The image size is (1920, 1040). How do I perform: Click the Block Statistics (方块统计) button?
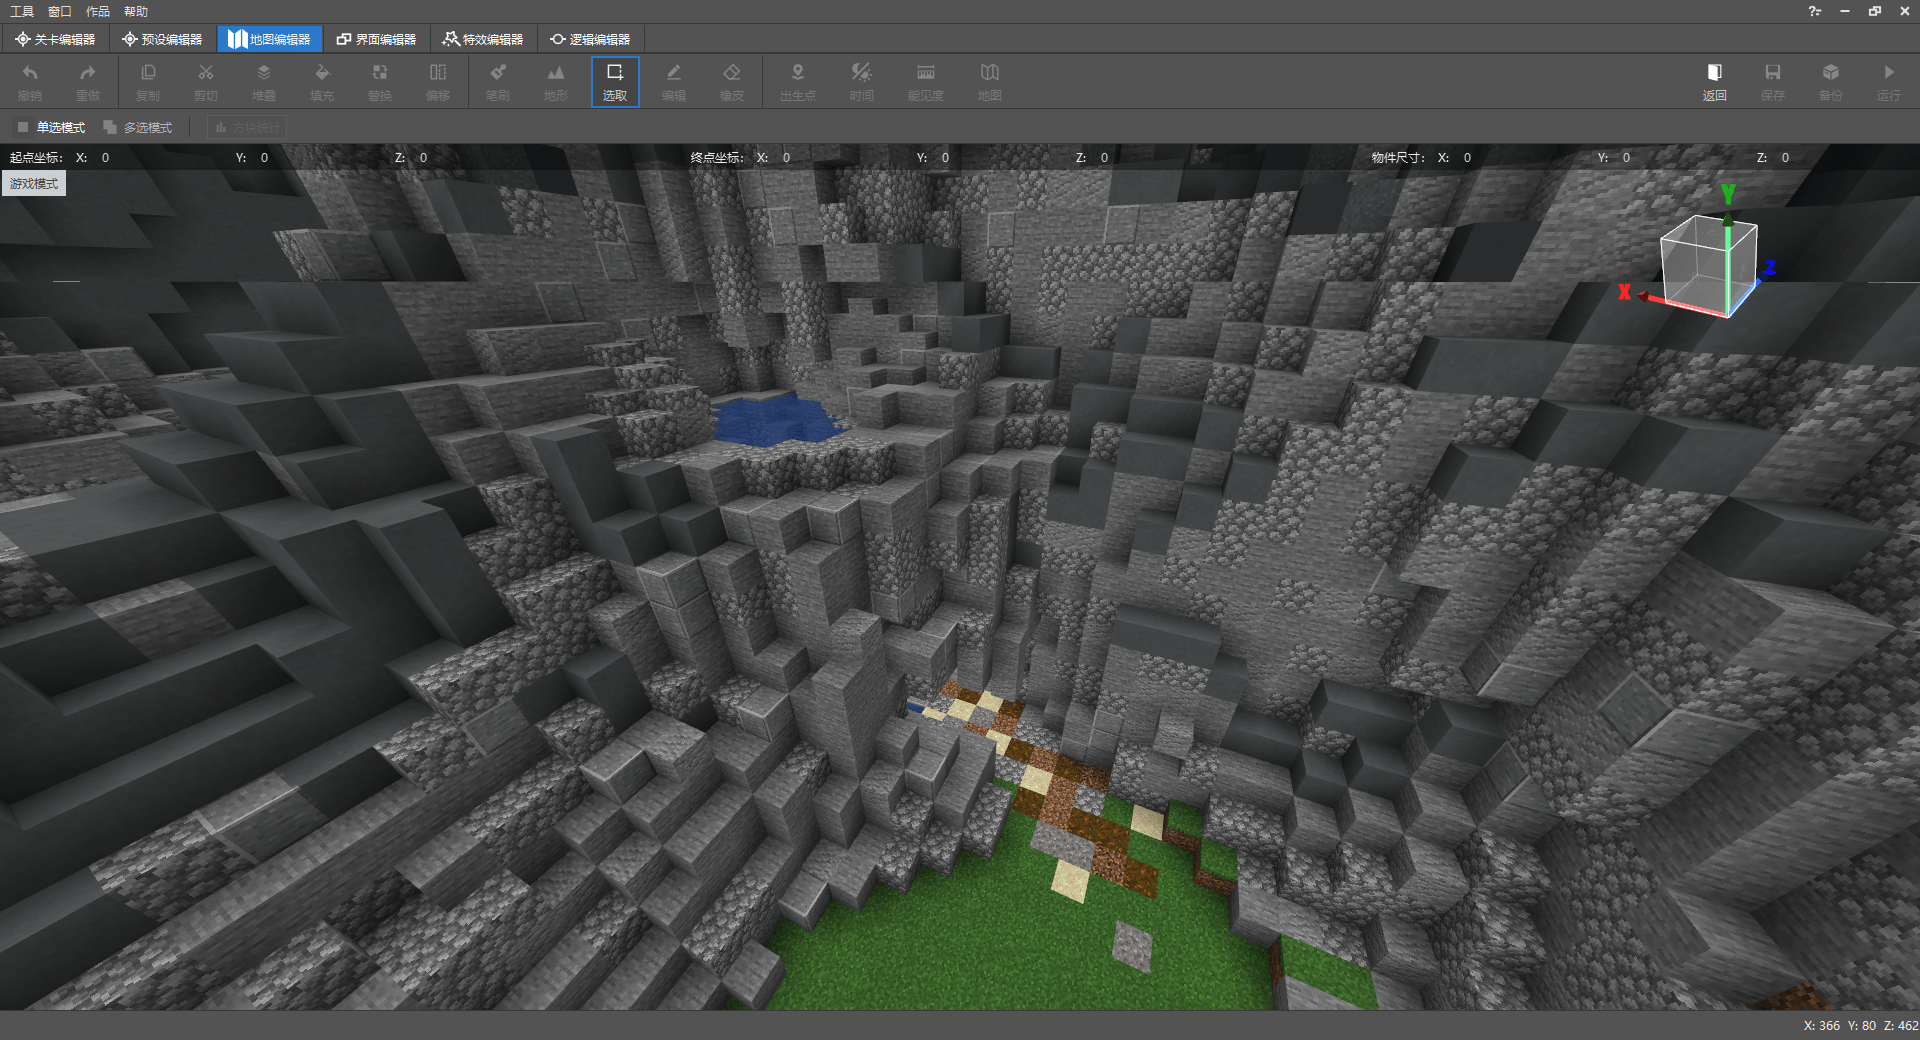247,127
